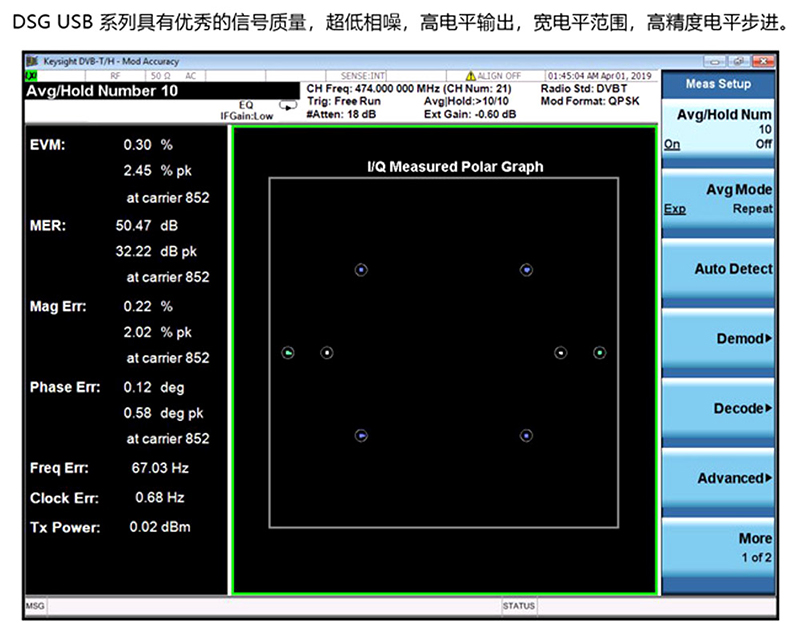Click the ALIGN OFF warning icon

470,75
